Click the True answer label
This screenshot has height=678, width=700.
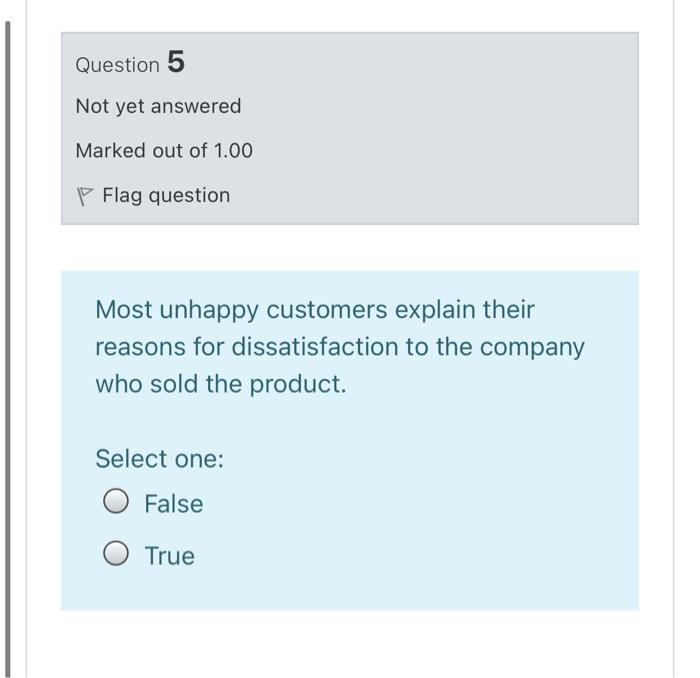click(x=169, y=556)
